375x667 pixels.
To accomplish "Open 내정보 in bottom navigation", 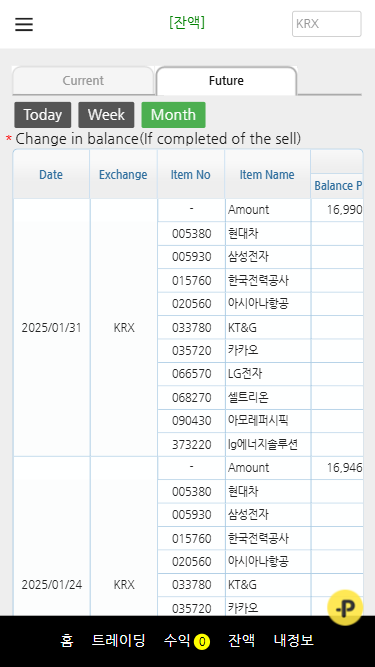I will (x=294, y=640).
